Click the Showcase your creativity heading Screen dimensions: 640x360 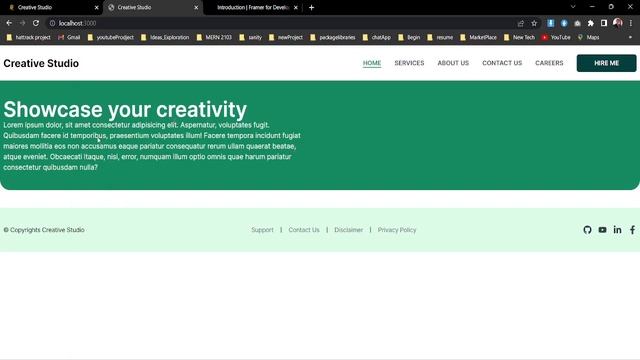pos(125,109)
